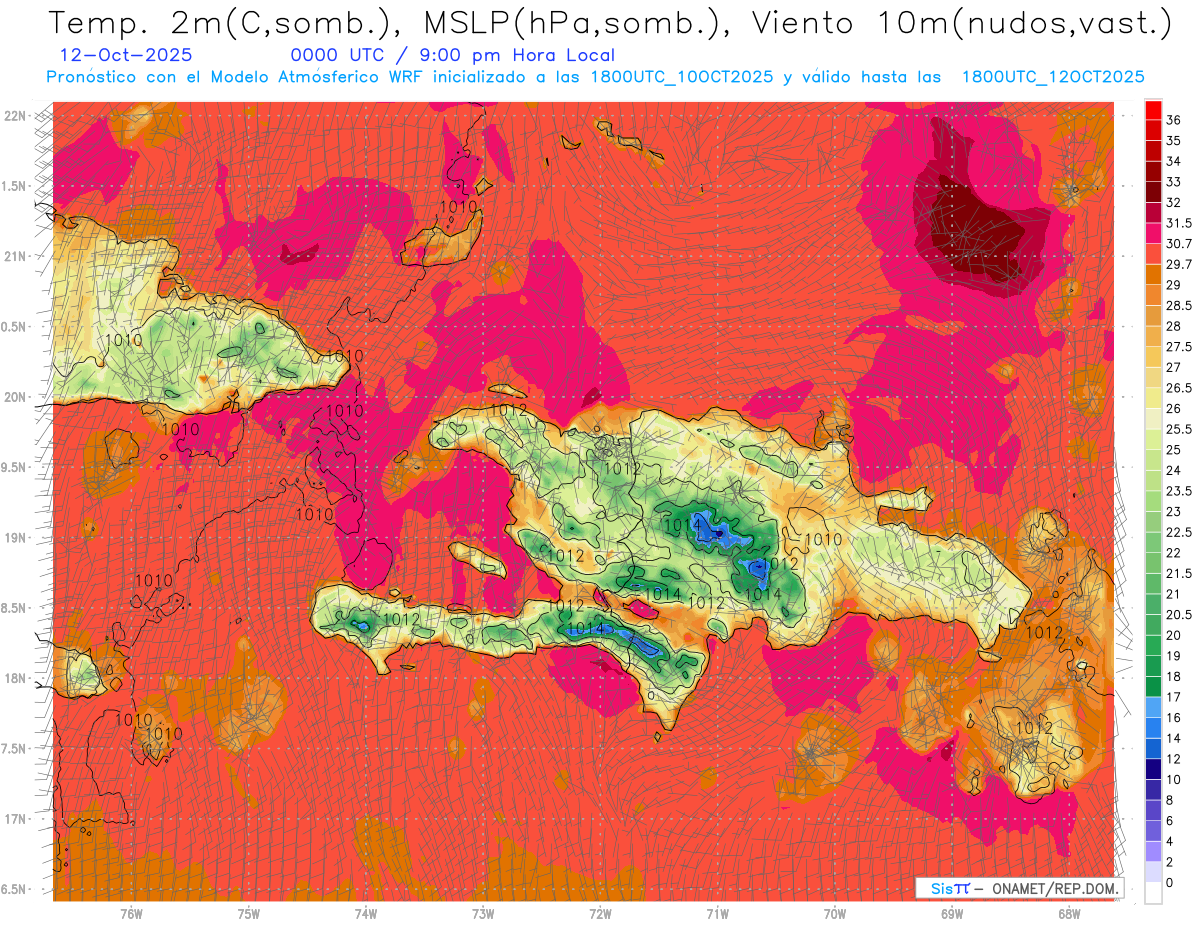Viewport: 1200px width, 927px height.
Task: Click the '73W' longitude label
Action: click(483, 913)
